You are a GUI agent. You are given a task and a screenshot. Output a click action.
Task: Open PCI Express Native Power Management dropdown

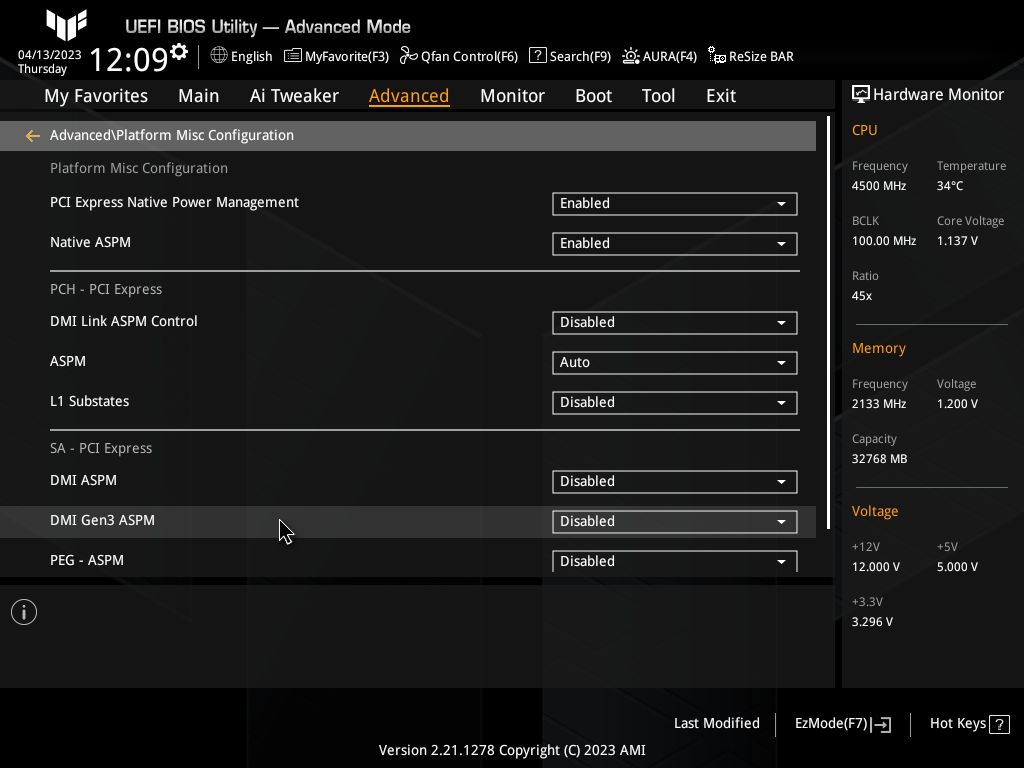(675, 204)
